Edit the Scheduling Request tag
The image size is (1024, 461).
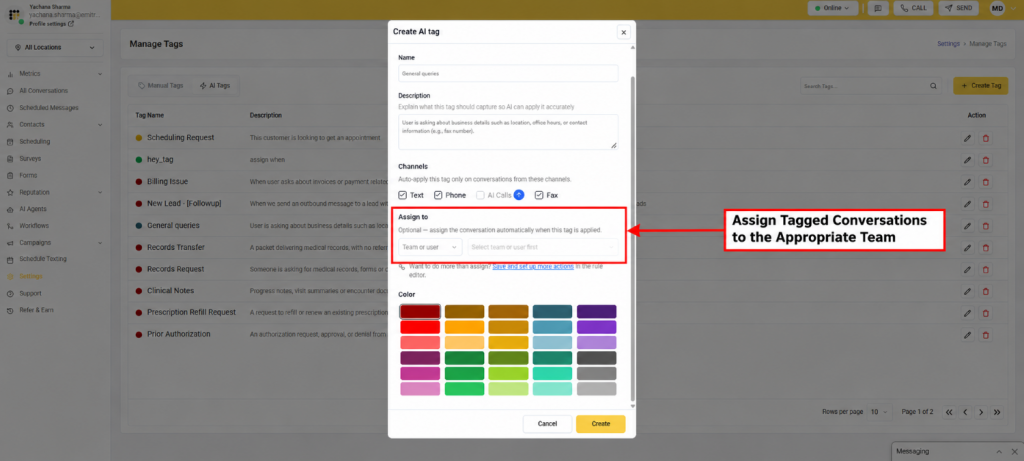[967, 138]
